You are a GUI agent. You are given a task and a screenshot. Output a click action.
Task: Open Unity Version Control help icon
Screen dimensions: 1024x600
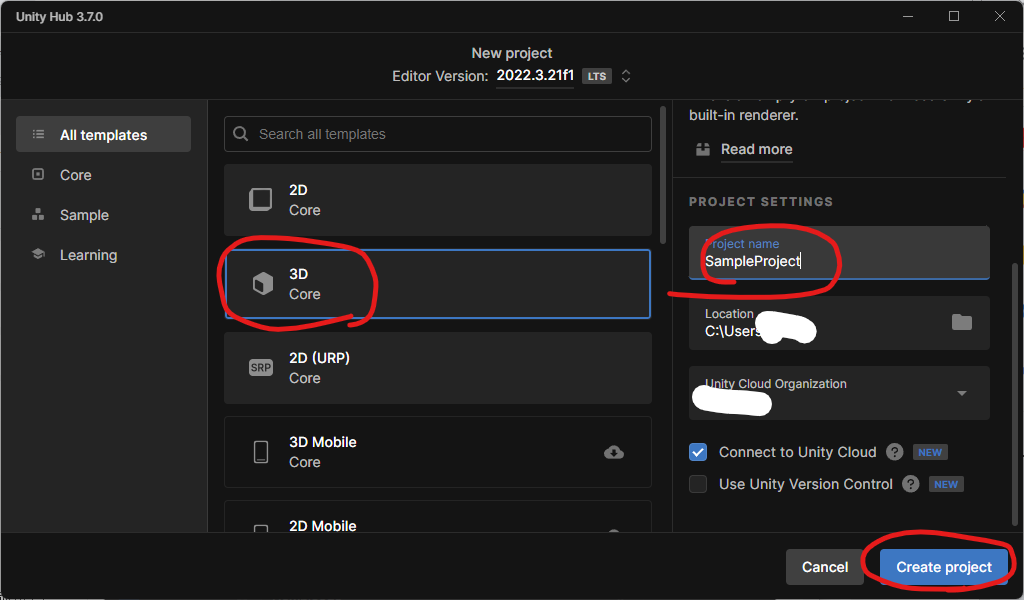[x=910, y=484]
